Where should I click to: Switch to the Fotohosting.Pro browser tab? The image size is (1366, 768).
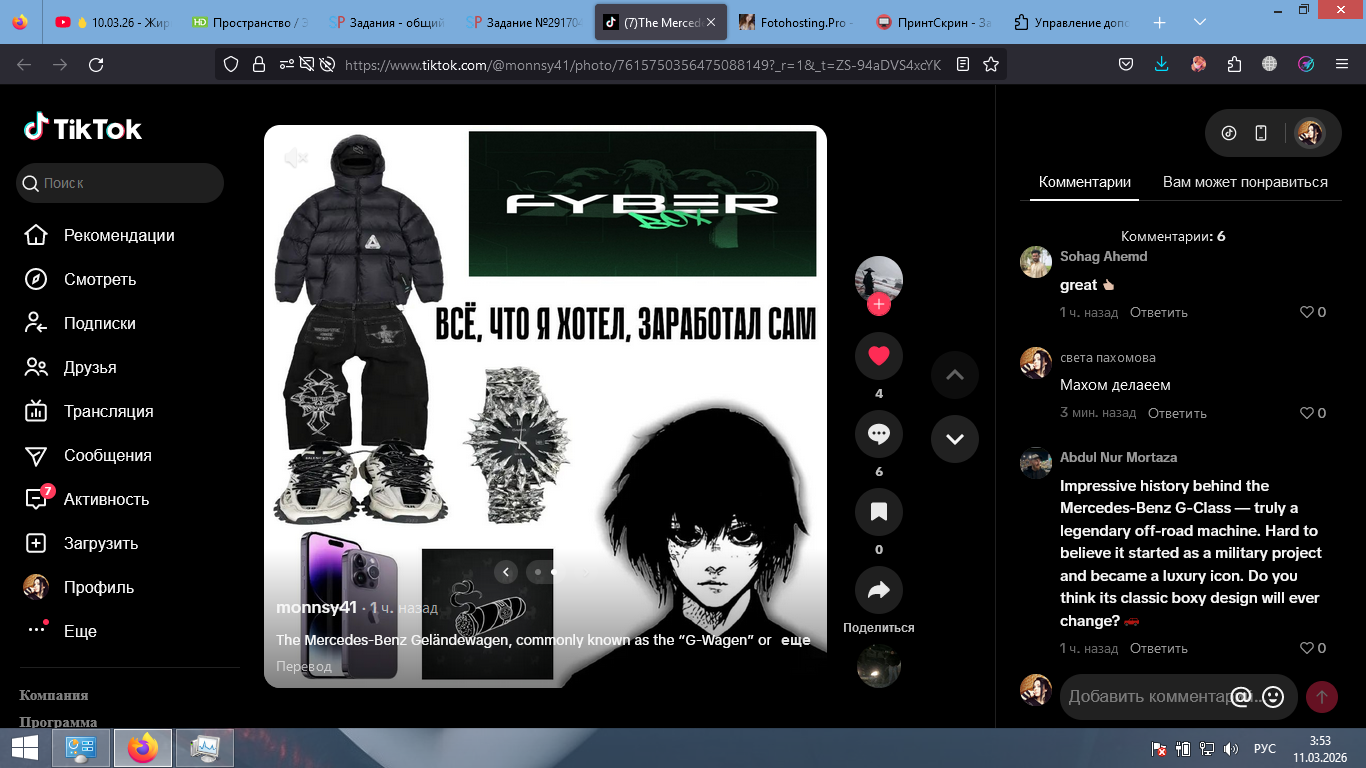pyautogui.click(x=794, y=22)
